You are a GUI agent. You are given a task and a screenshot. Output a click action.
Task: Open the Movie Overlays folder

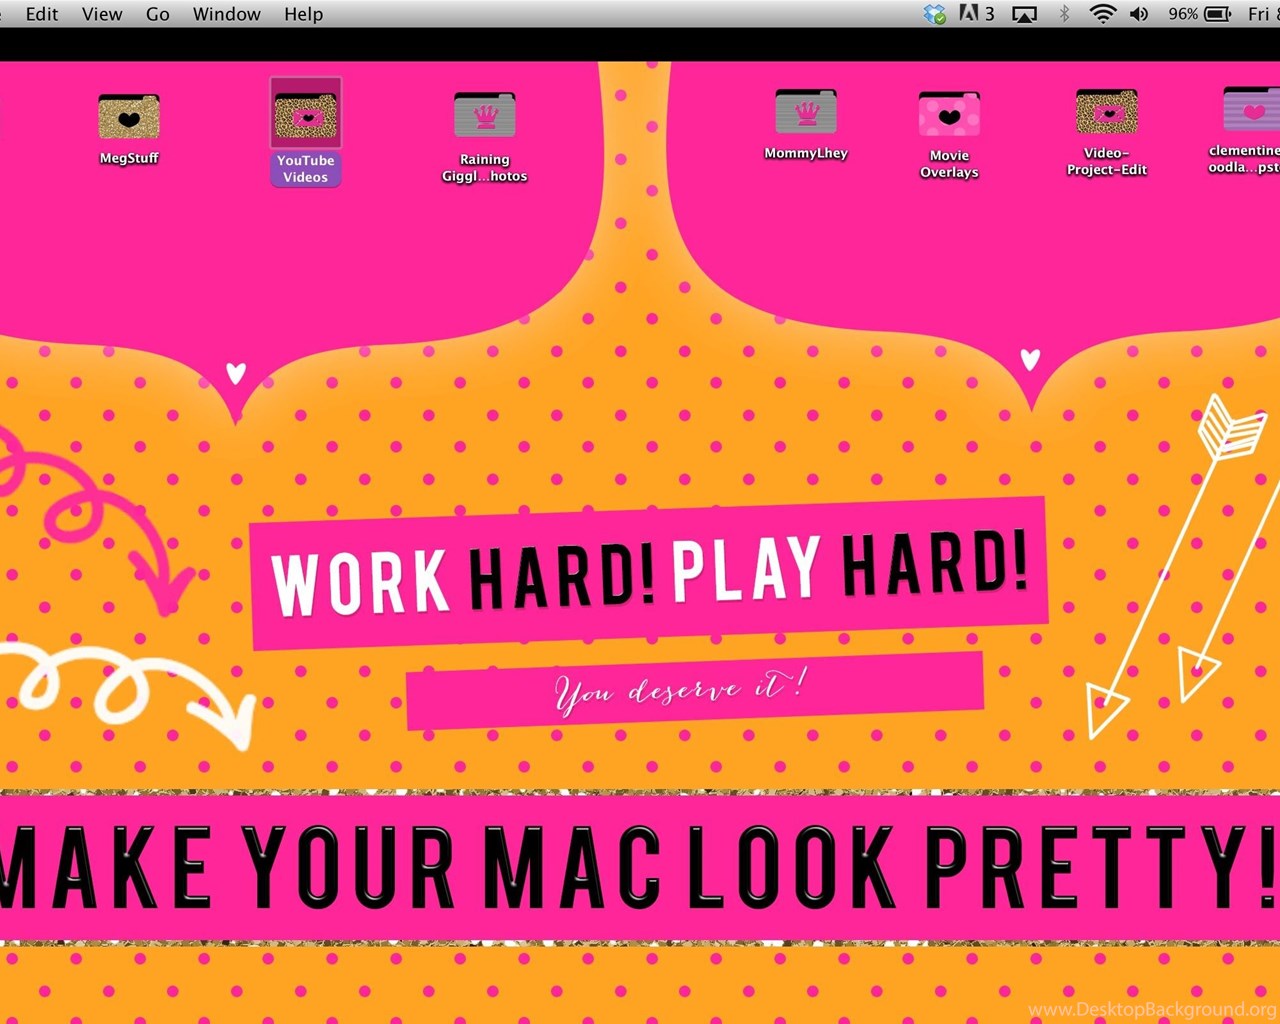[x=949, y=114]
